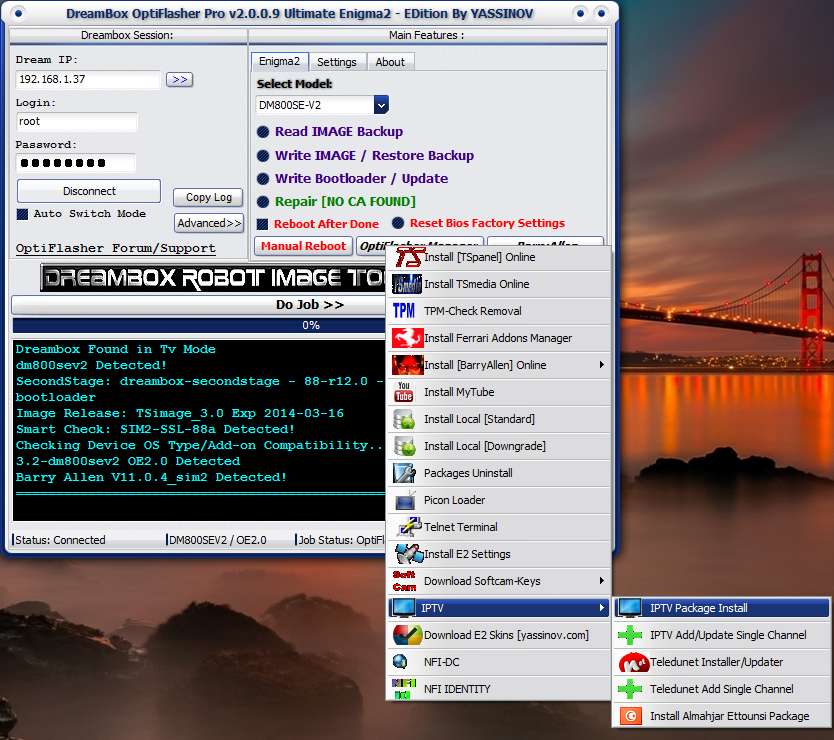Image resolution: width=834 pixels, height=740 pixels.
Task: Click the Almahjar Ettounsi Package icon
Action: click(x=631, y=716)
